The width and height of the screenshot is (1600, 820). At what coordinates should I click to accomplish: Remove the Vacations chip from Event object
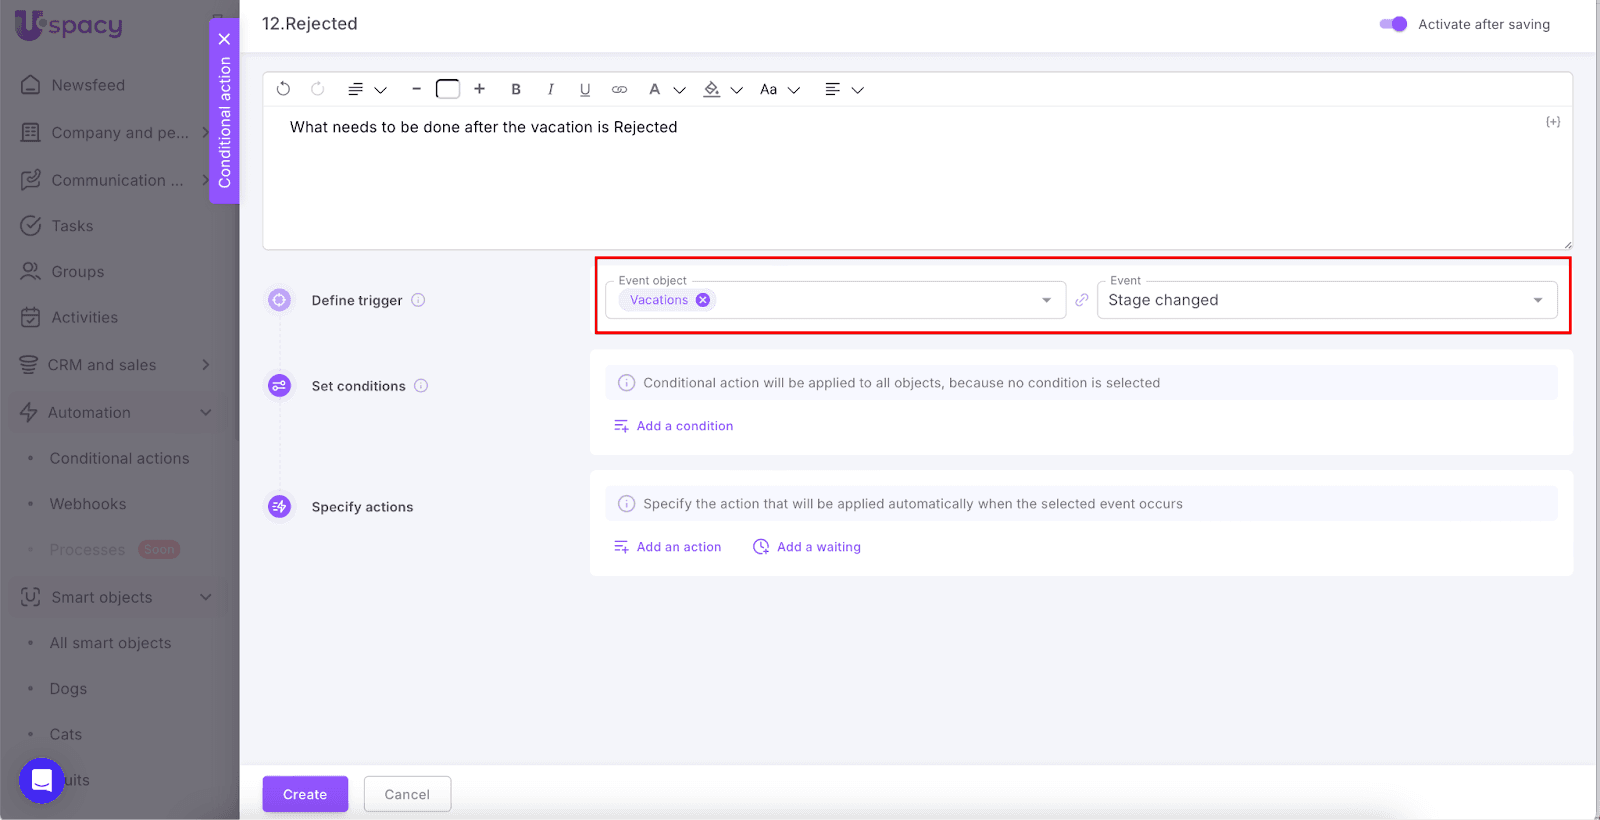(x=703, y=300)
